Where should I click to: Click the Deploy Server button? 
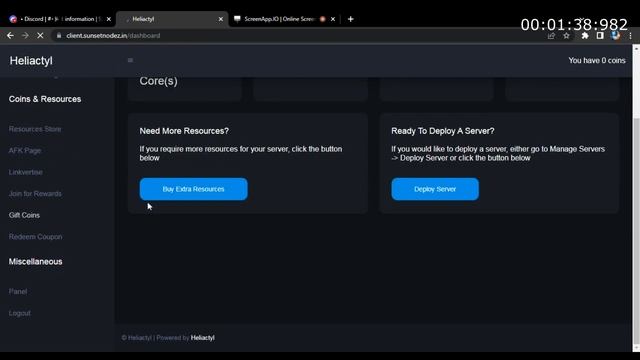tap(435, 189)
